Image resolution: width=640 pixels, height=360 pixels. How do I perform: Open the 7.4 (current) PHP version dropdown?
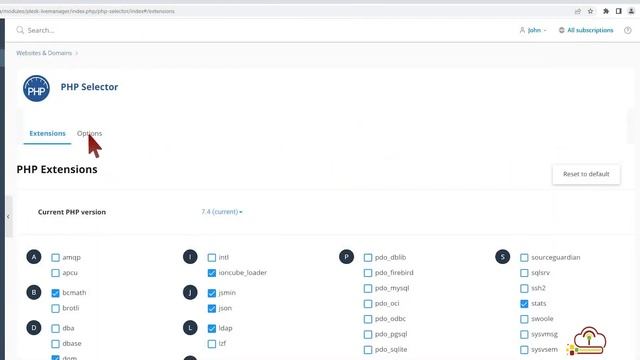(222, 212)
